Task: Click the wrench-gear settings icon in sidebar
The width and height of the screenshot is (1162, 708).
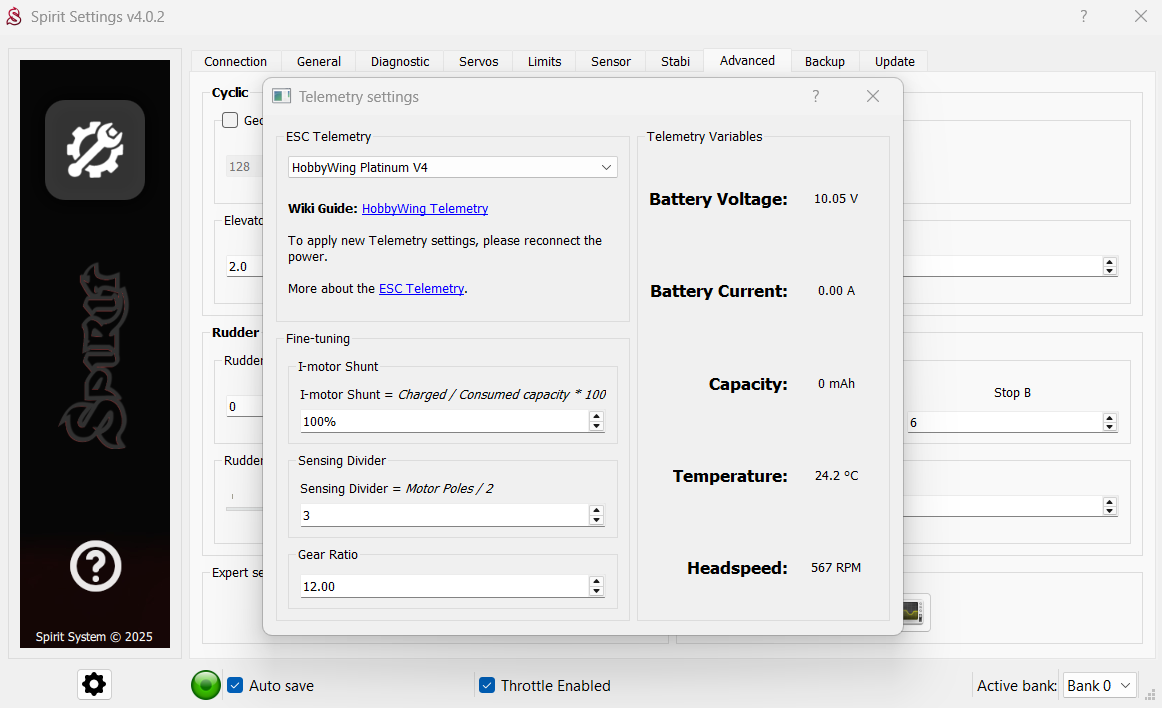Action: tap(95, 150)
